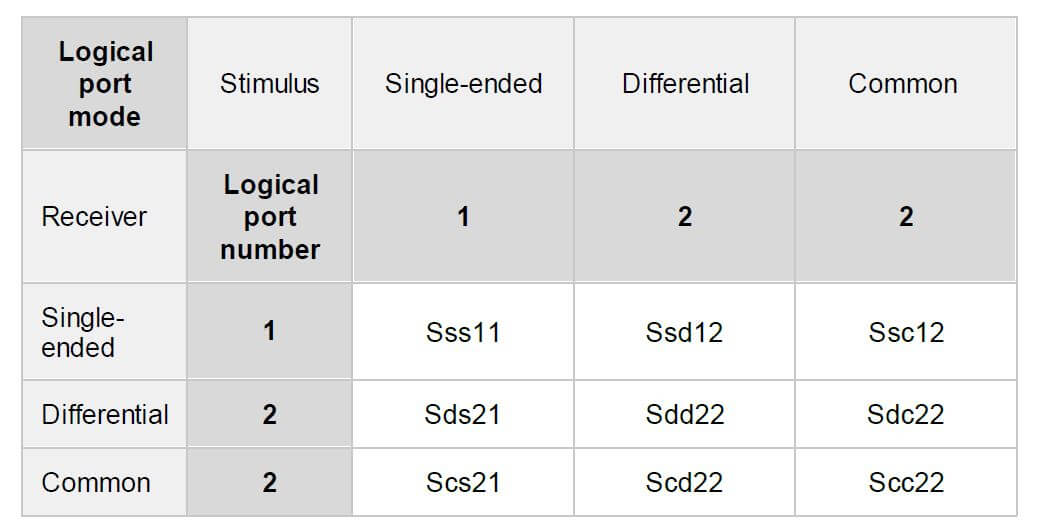The height and width of the screenshot is (532, 1038).
Task: Click the Common column header
Action: (x=906, y=83)
